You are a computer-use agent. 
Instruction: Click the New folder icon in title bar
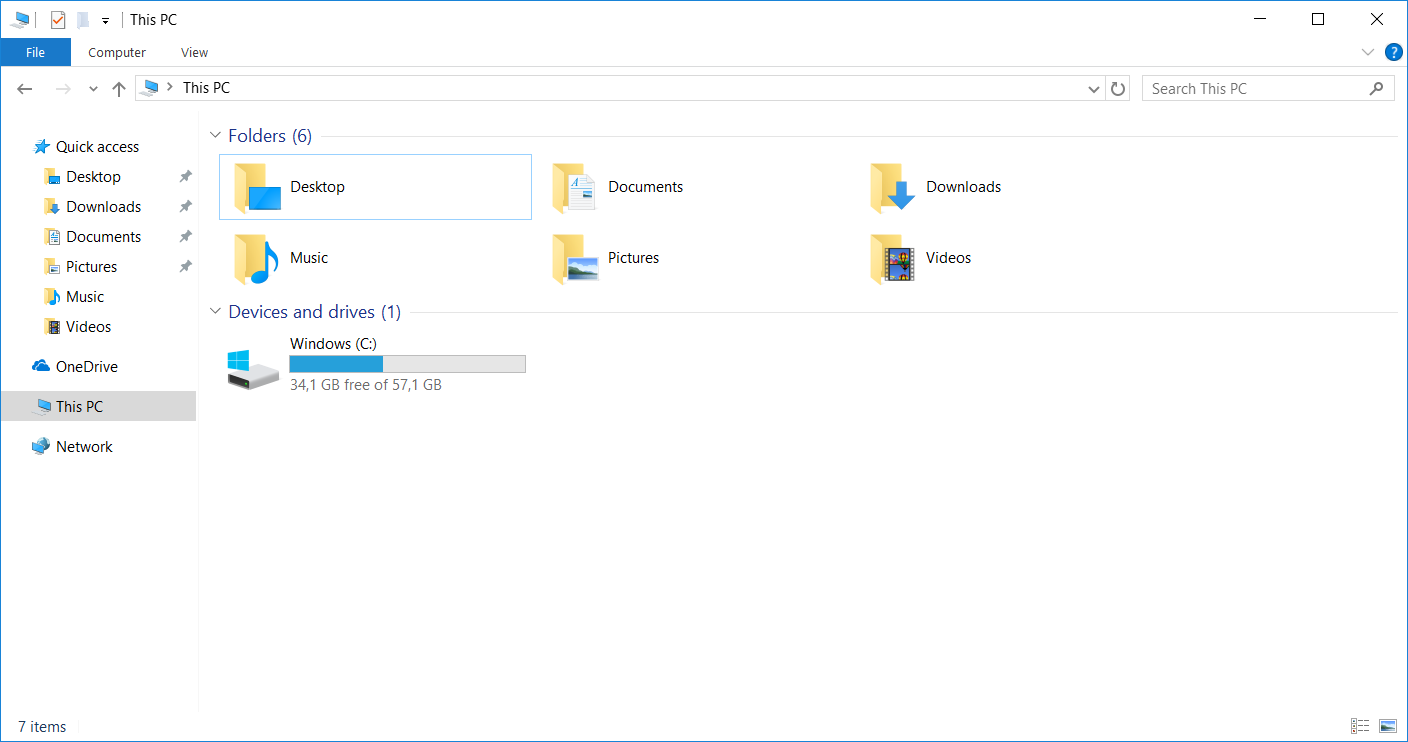point(83,19)
